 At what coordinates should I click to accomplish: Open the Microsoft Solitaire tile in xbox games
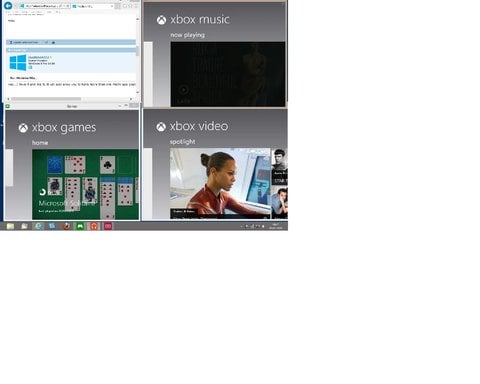[x=85, y=184]
